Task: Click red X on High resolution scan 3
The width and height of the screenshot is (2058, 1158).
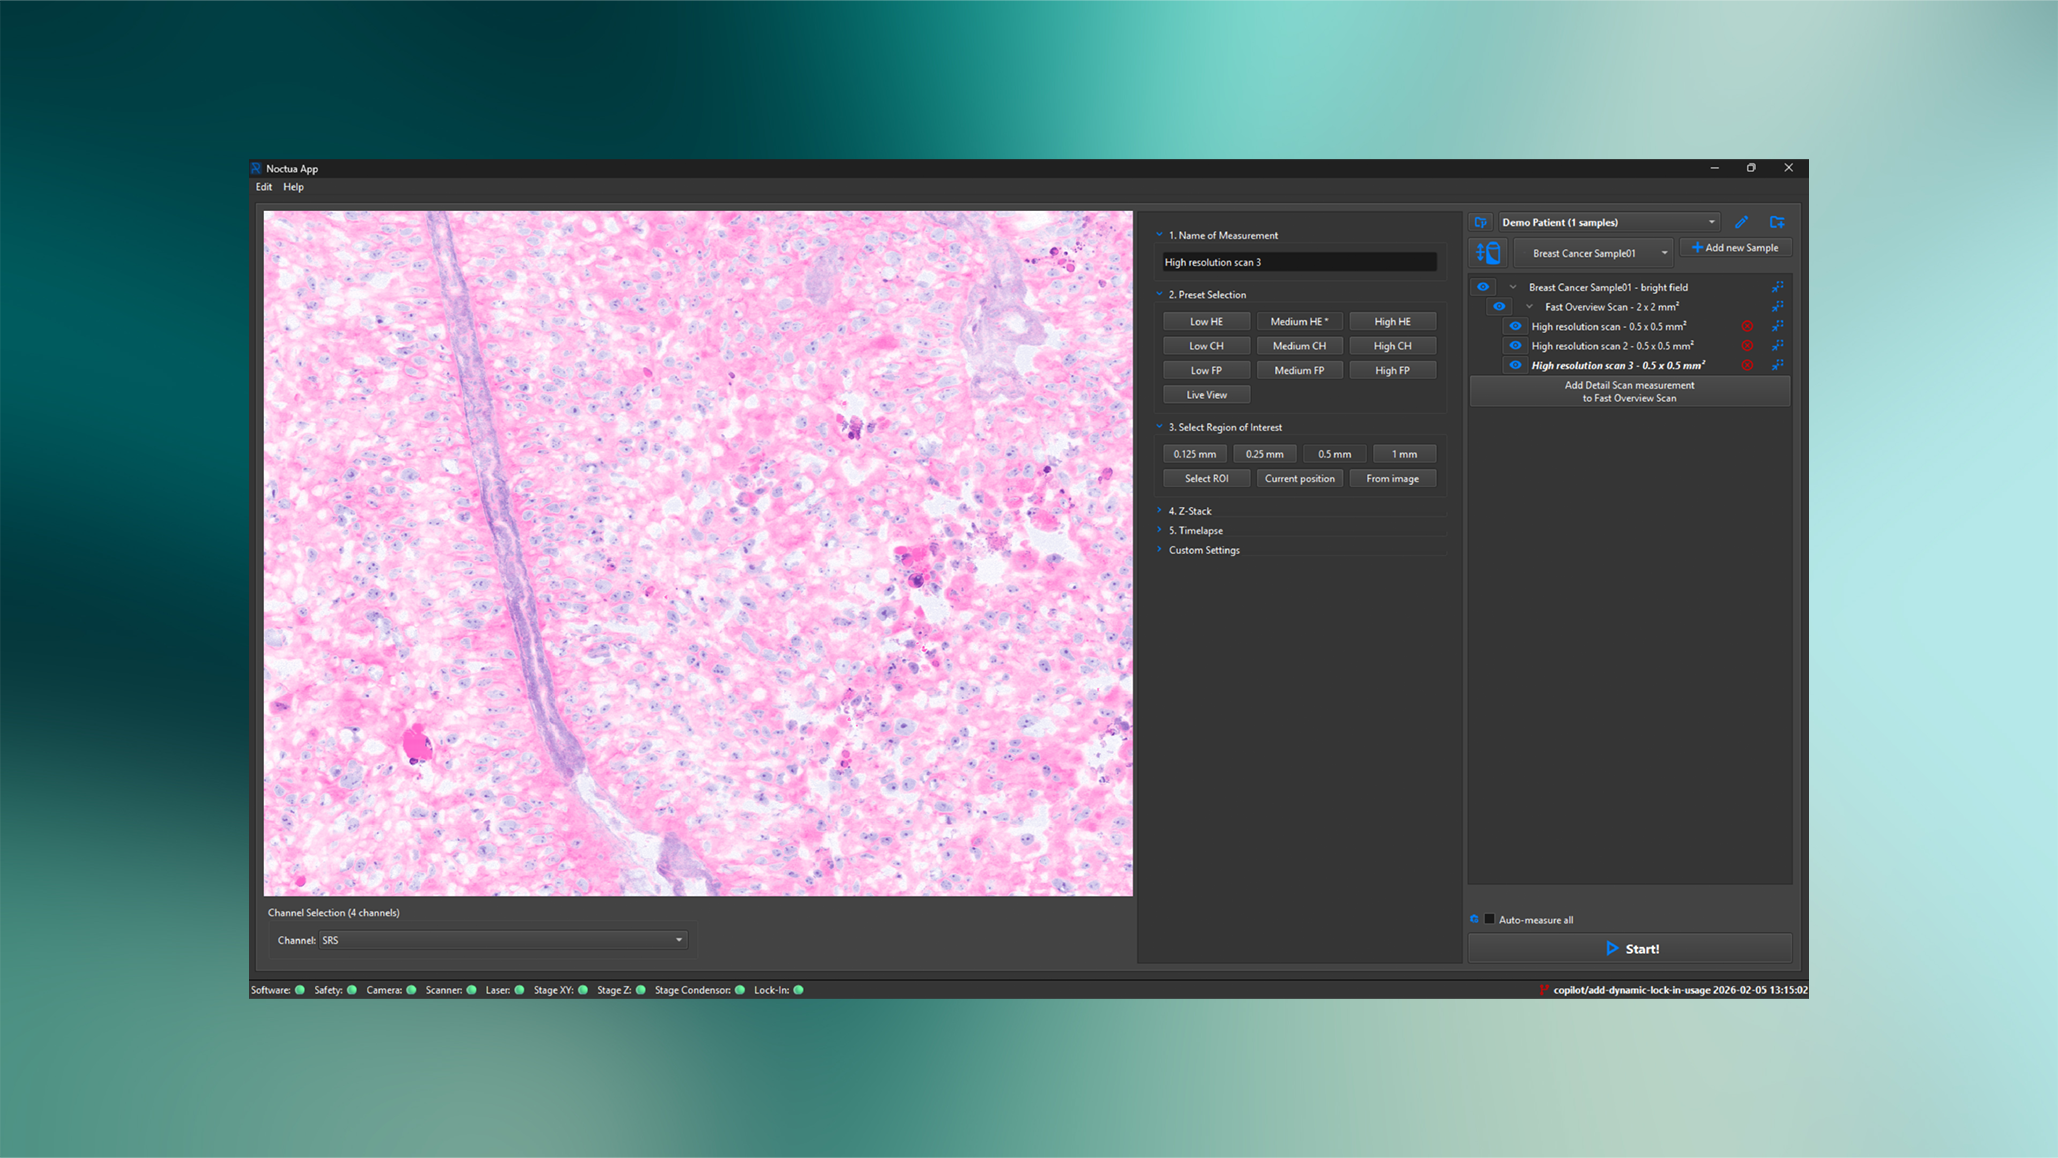Action: pos(1747,366)
